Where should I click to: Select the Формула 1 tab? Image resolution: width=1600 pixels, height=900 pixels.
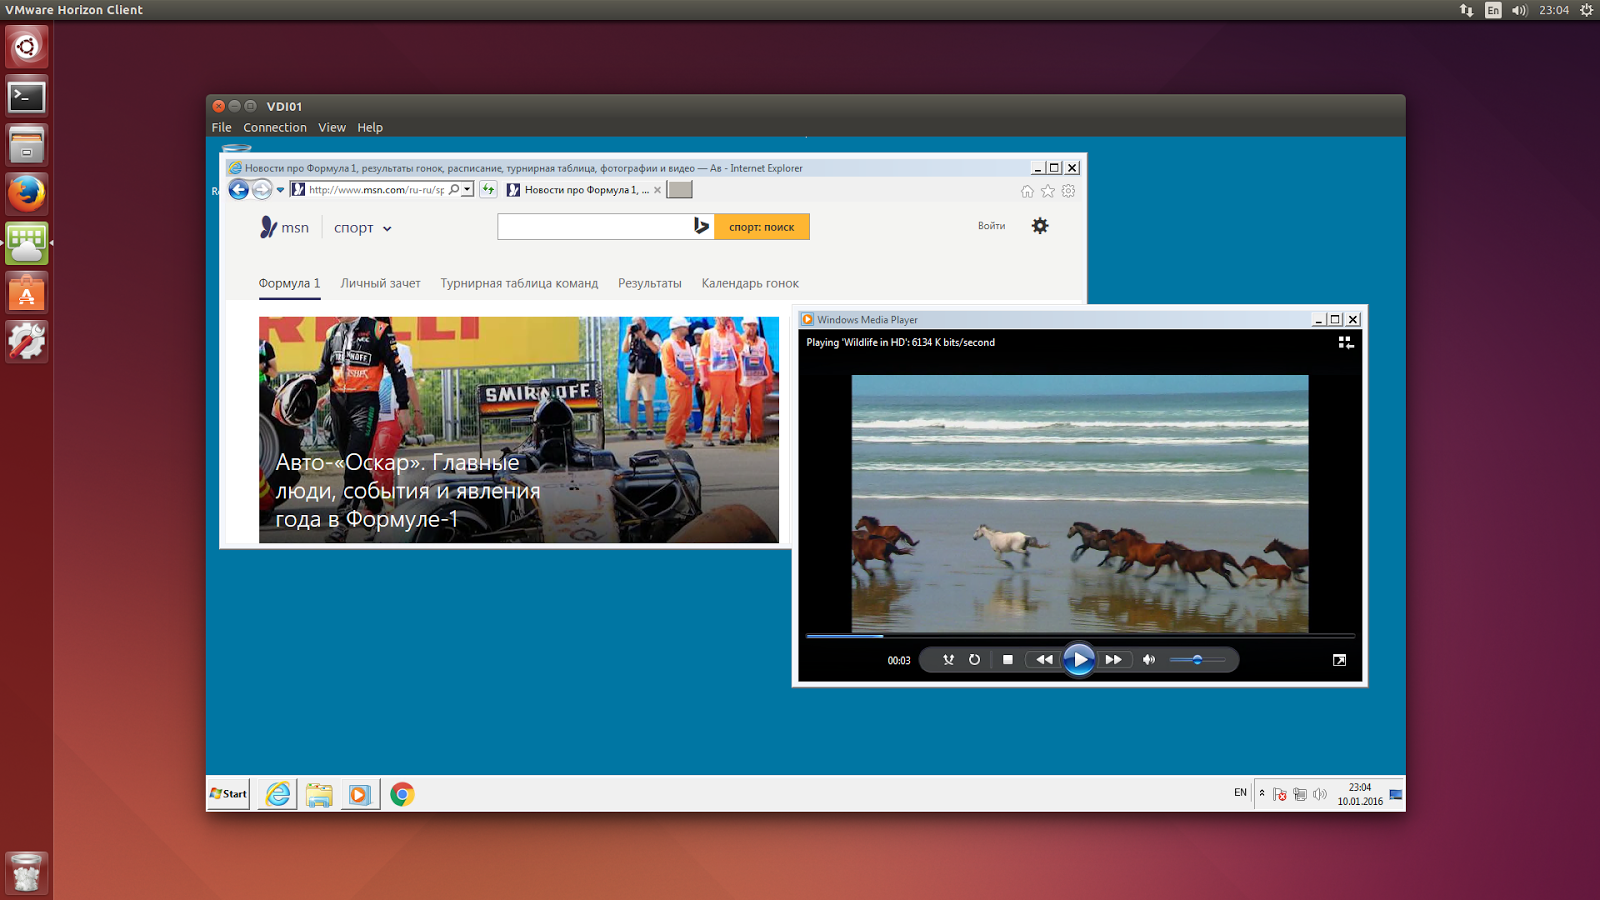click(x=289, y=284)
